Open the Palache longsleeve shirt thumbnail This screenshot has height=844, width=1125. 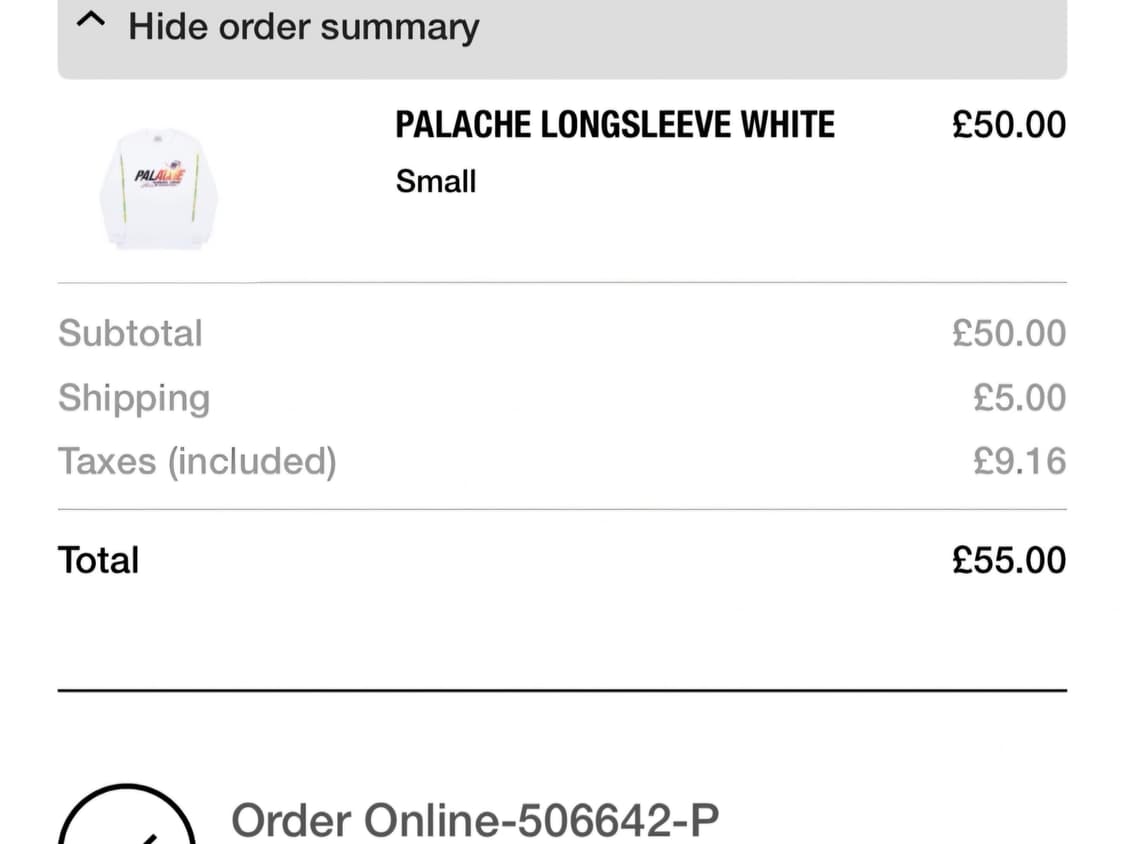tap(158, 187)
